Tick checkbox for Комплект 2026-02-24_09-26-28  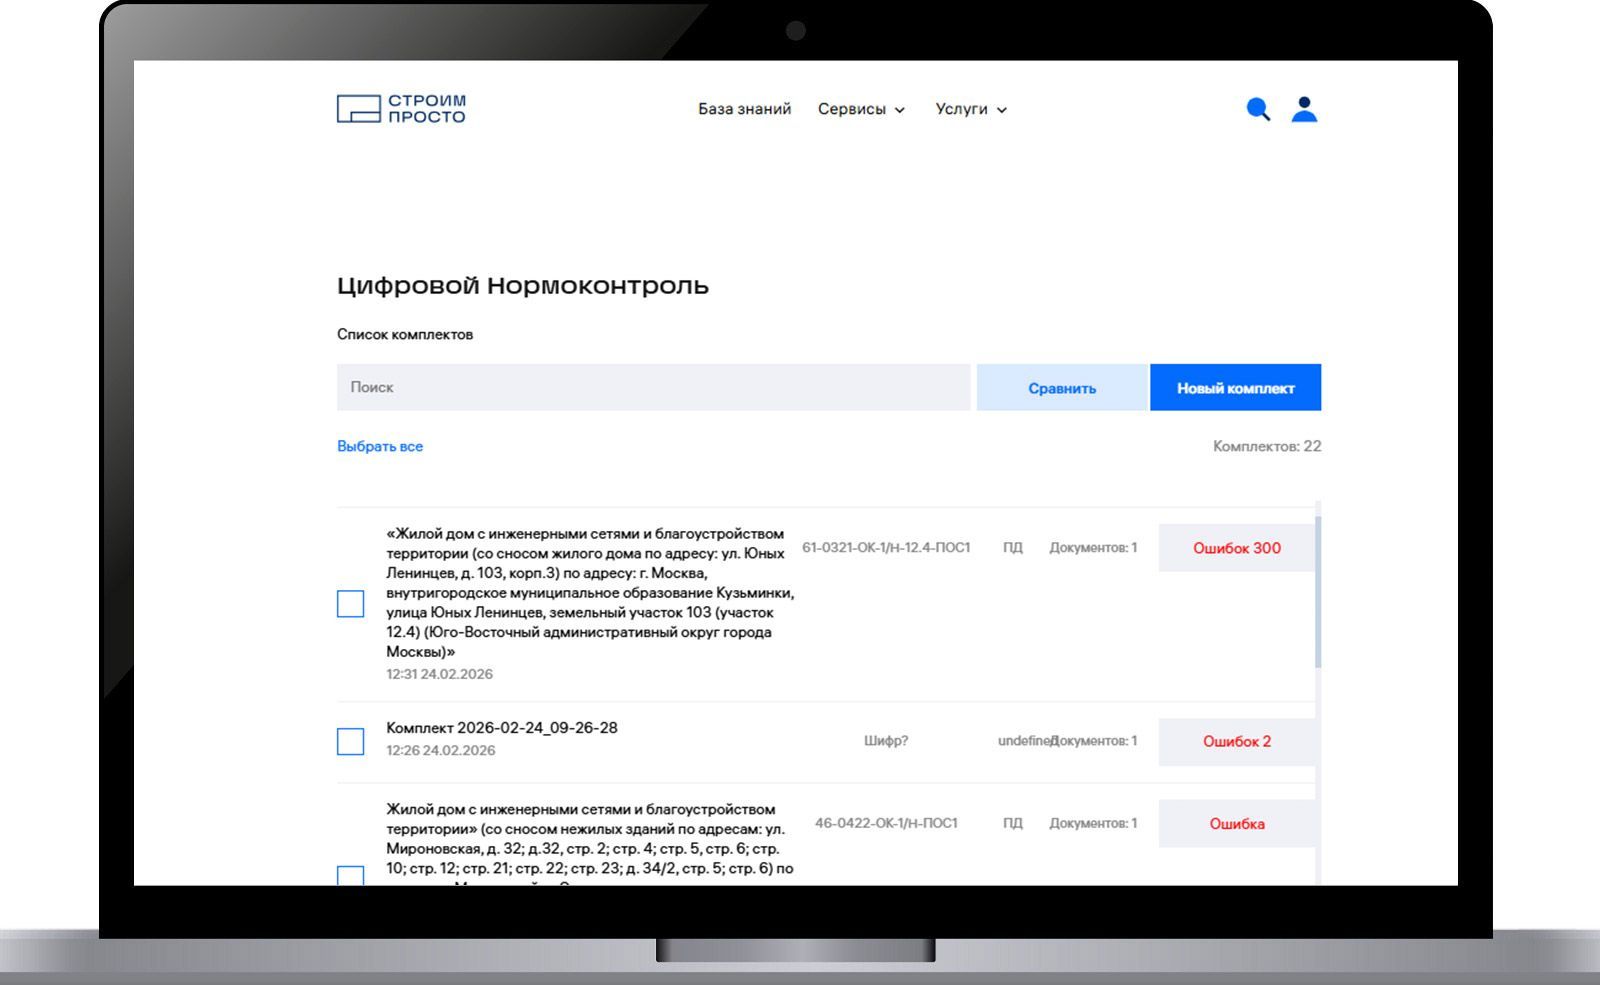[x=350, y=741]
